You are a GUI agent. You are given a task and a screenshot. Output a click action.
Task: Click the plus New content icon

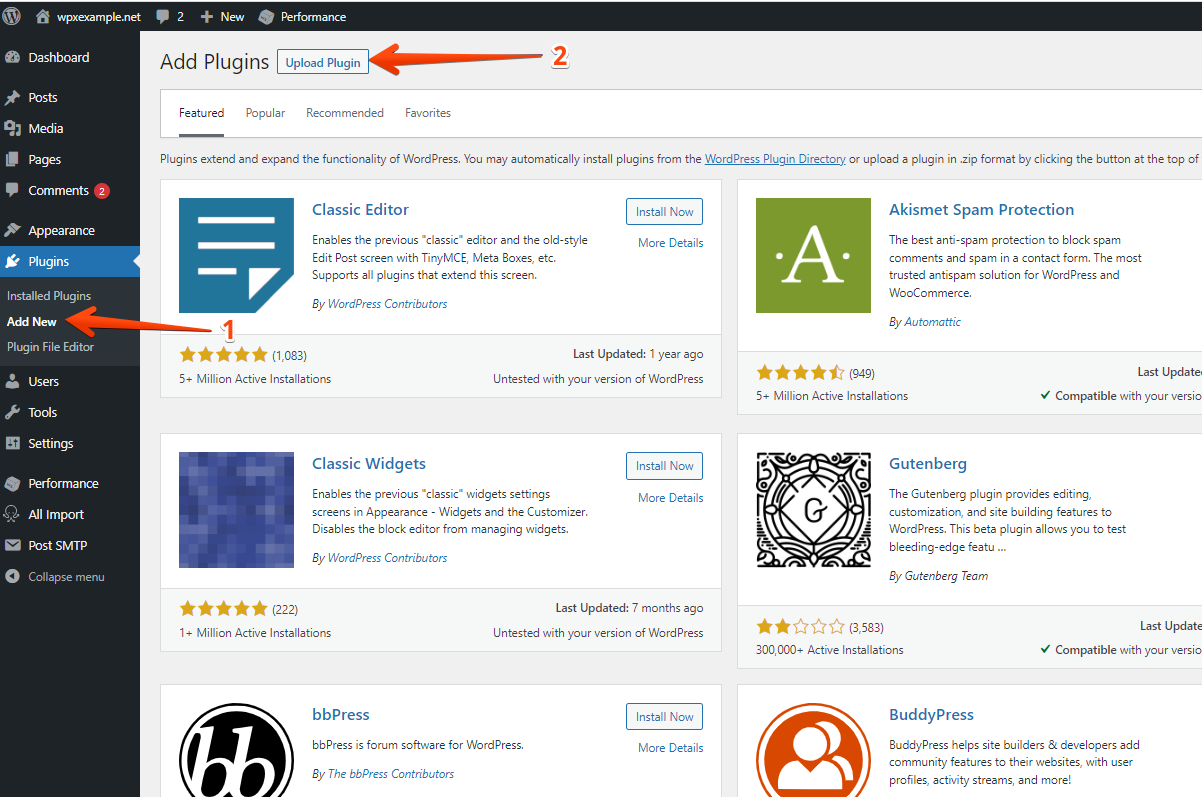(x=207, y=17)
